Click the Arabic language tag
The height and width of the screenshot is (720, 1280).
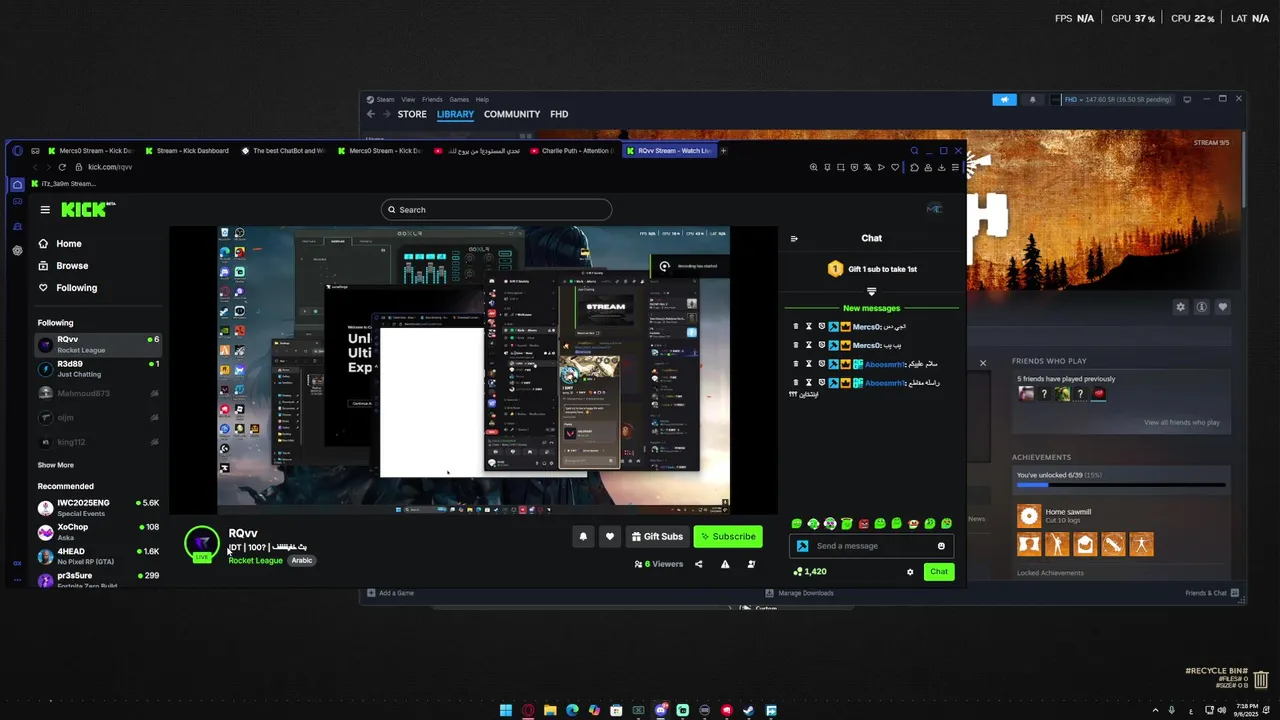(302, 561)
